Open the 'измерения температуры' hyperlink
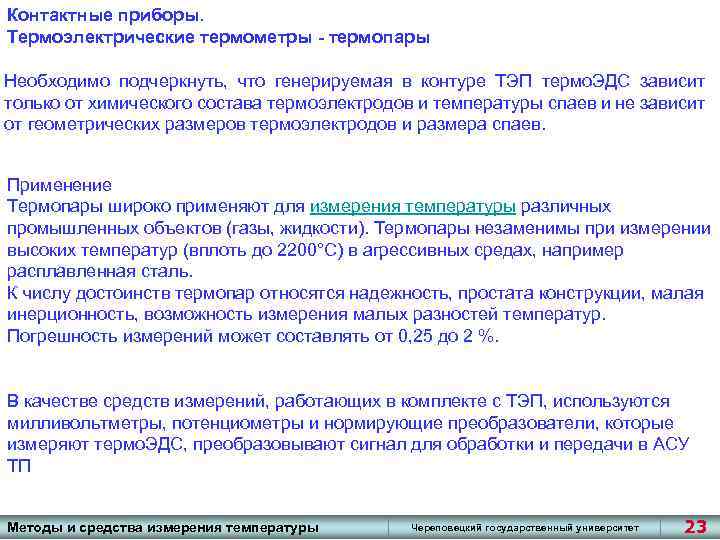The width and height of the screenshot is (720, 540). [x=412, y=207]
